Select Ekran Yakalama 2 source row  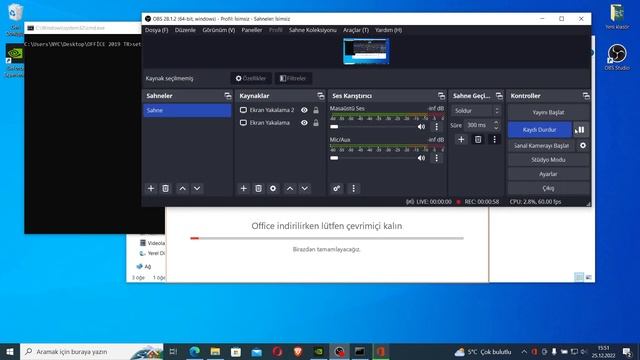(279, 110)
